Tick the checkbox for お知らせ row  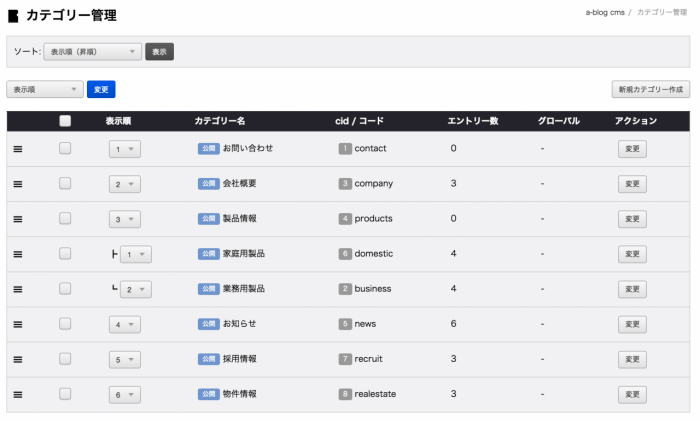65,324
